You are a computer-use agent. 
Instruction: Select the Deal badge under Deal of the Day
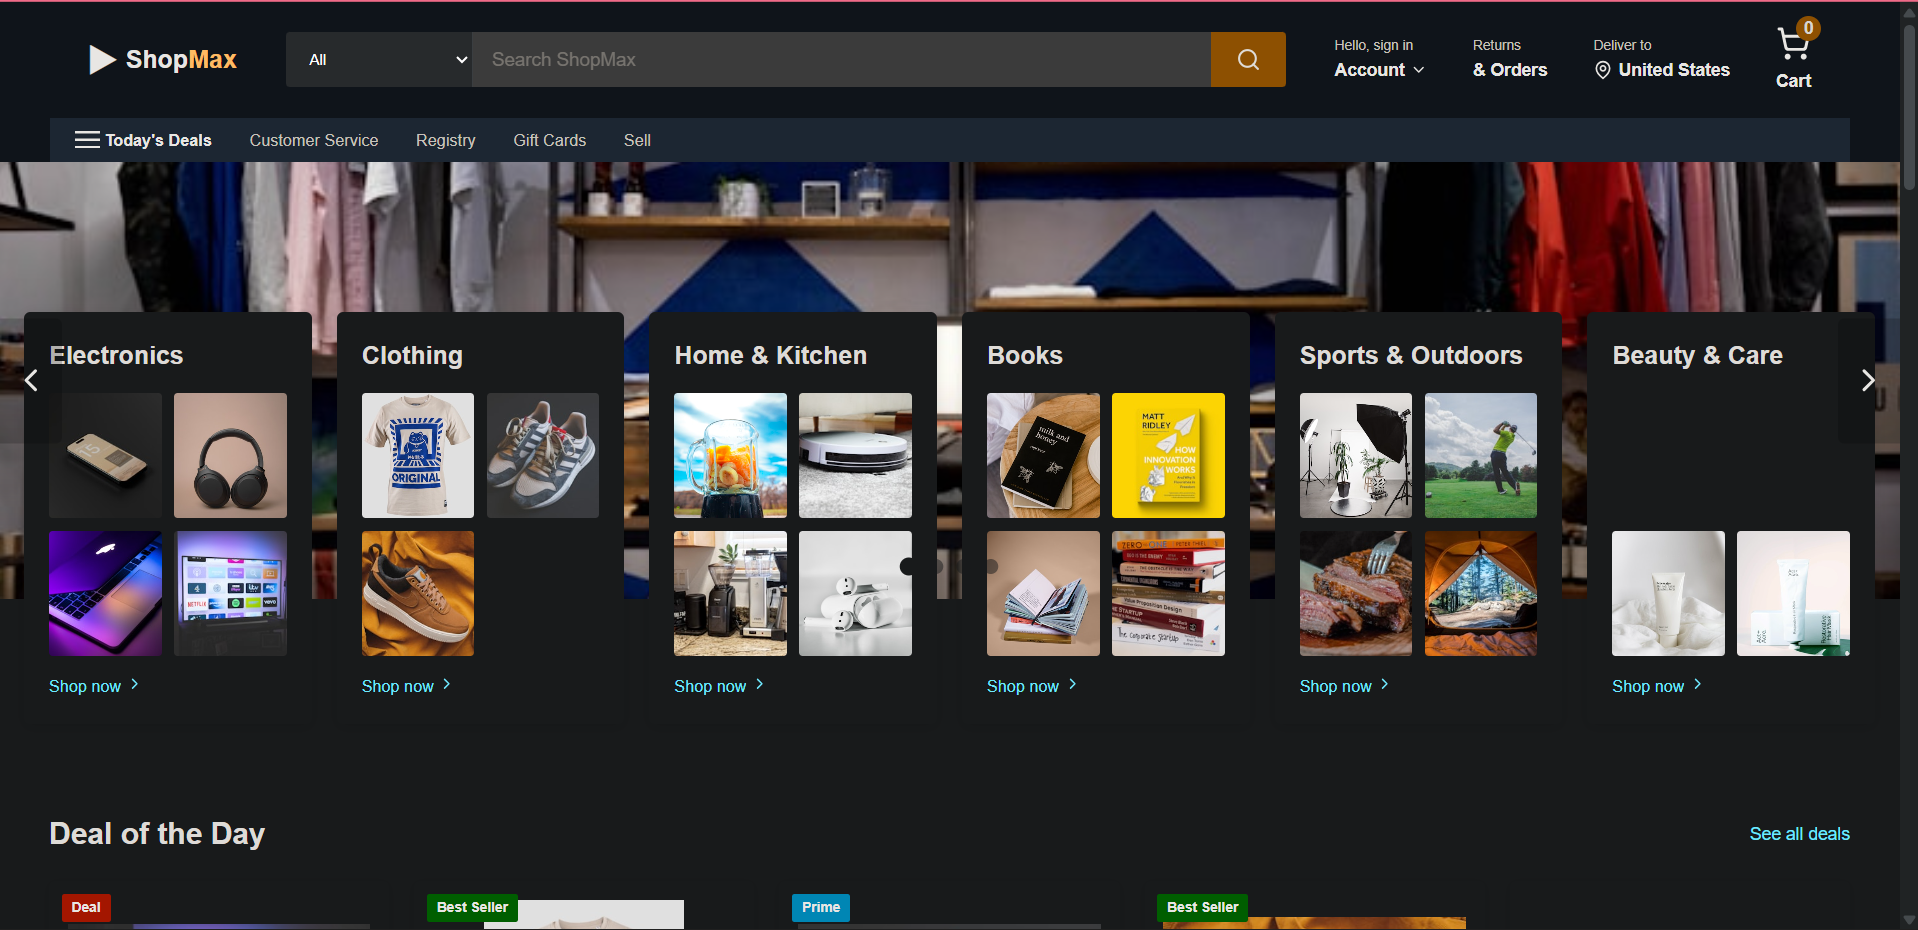[x=86, y=907]
